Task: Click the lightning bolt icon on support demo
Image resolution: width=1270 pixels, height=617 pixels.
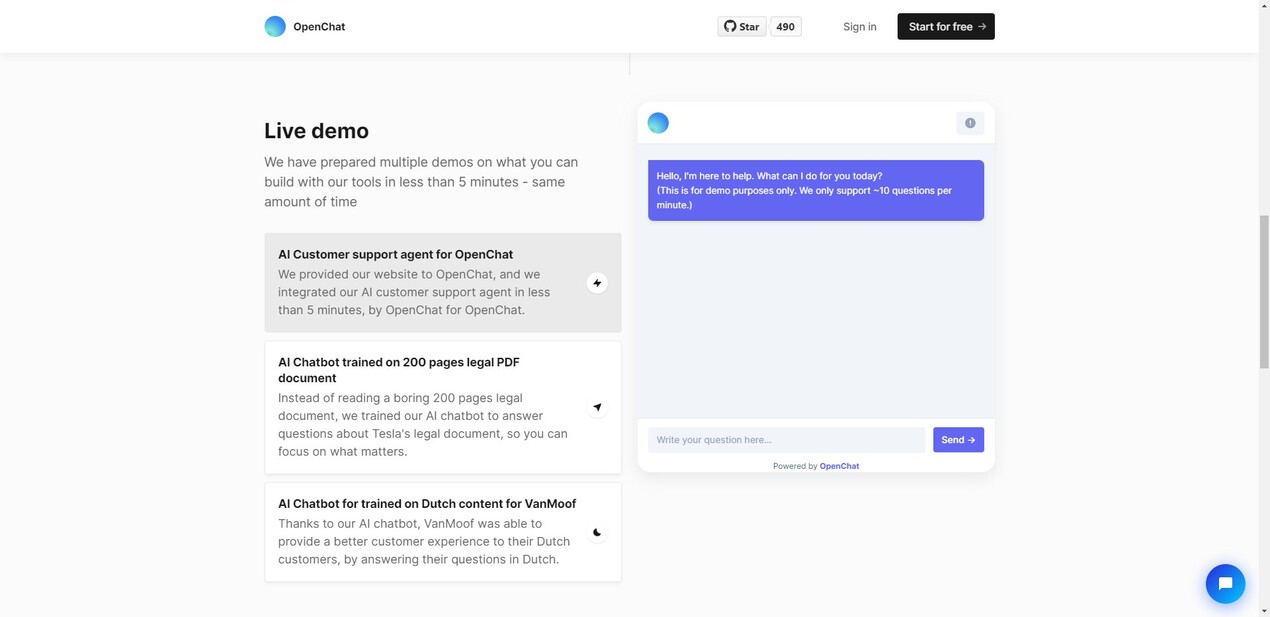Action: [597, 283]
